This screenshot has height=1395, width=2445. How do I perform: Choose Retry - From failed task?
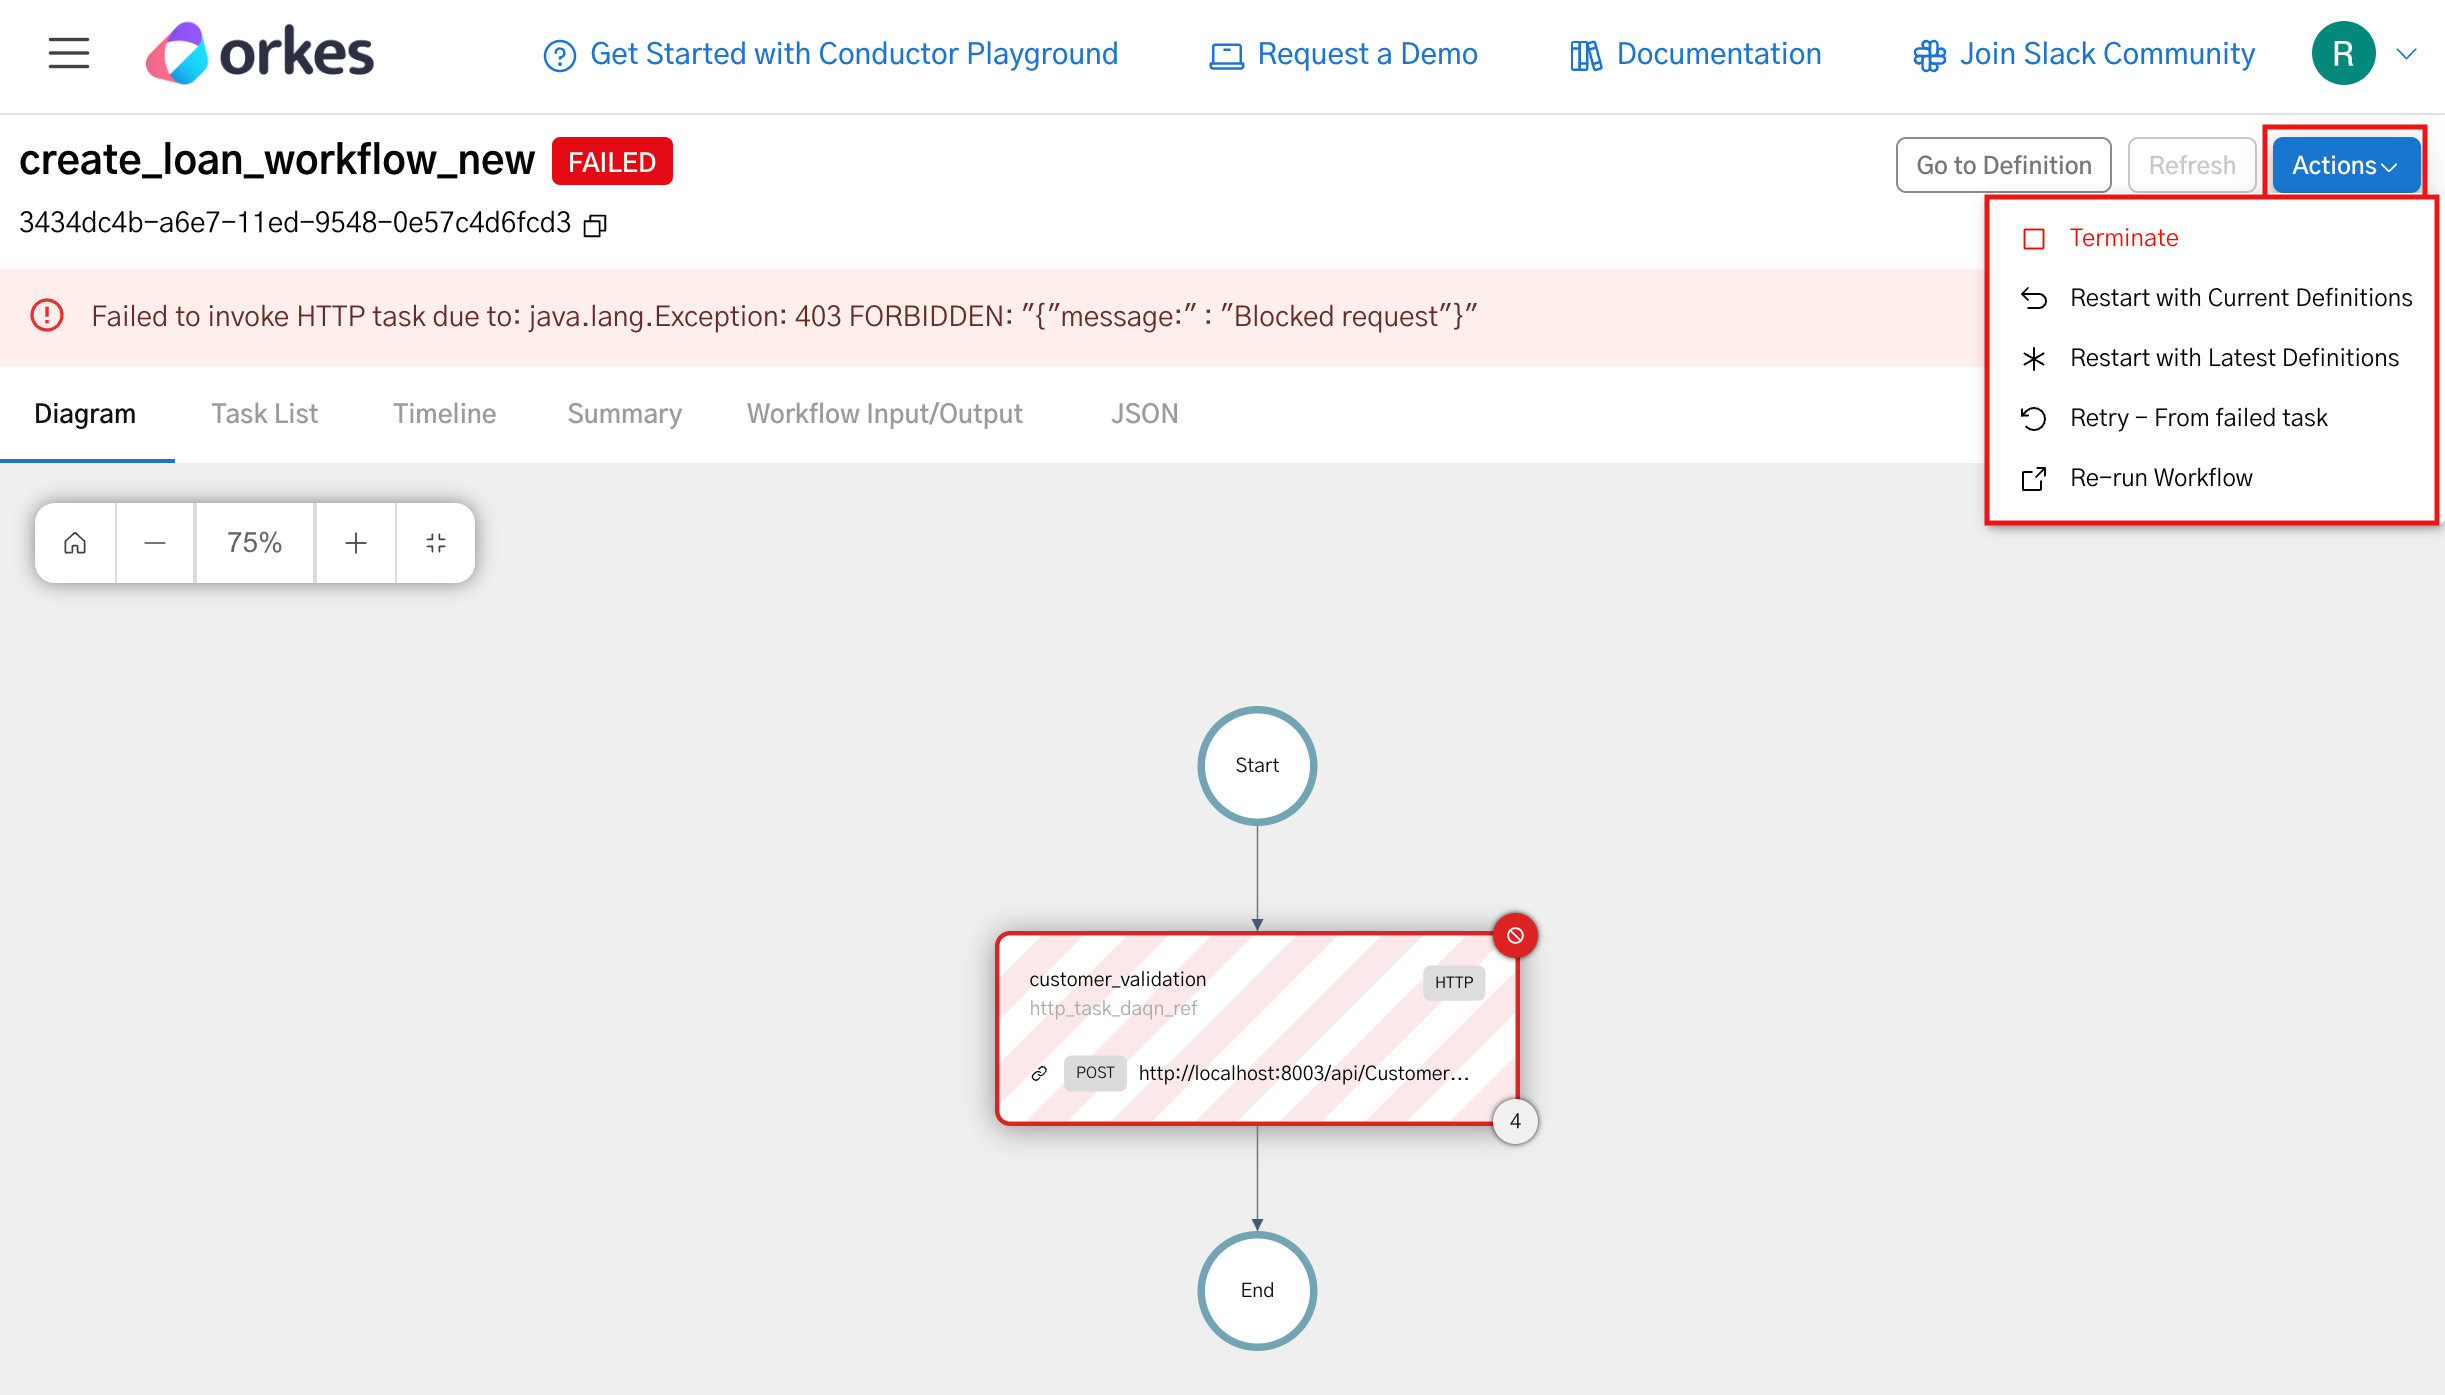pos(2197,417)
